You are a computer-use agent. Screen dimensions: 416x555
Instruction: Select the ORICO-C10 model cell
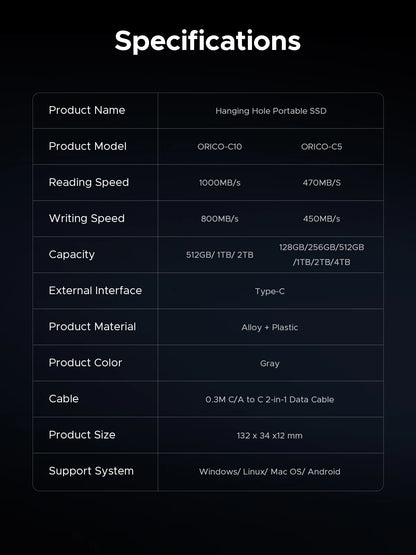tap(220, 147)
